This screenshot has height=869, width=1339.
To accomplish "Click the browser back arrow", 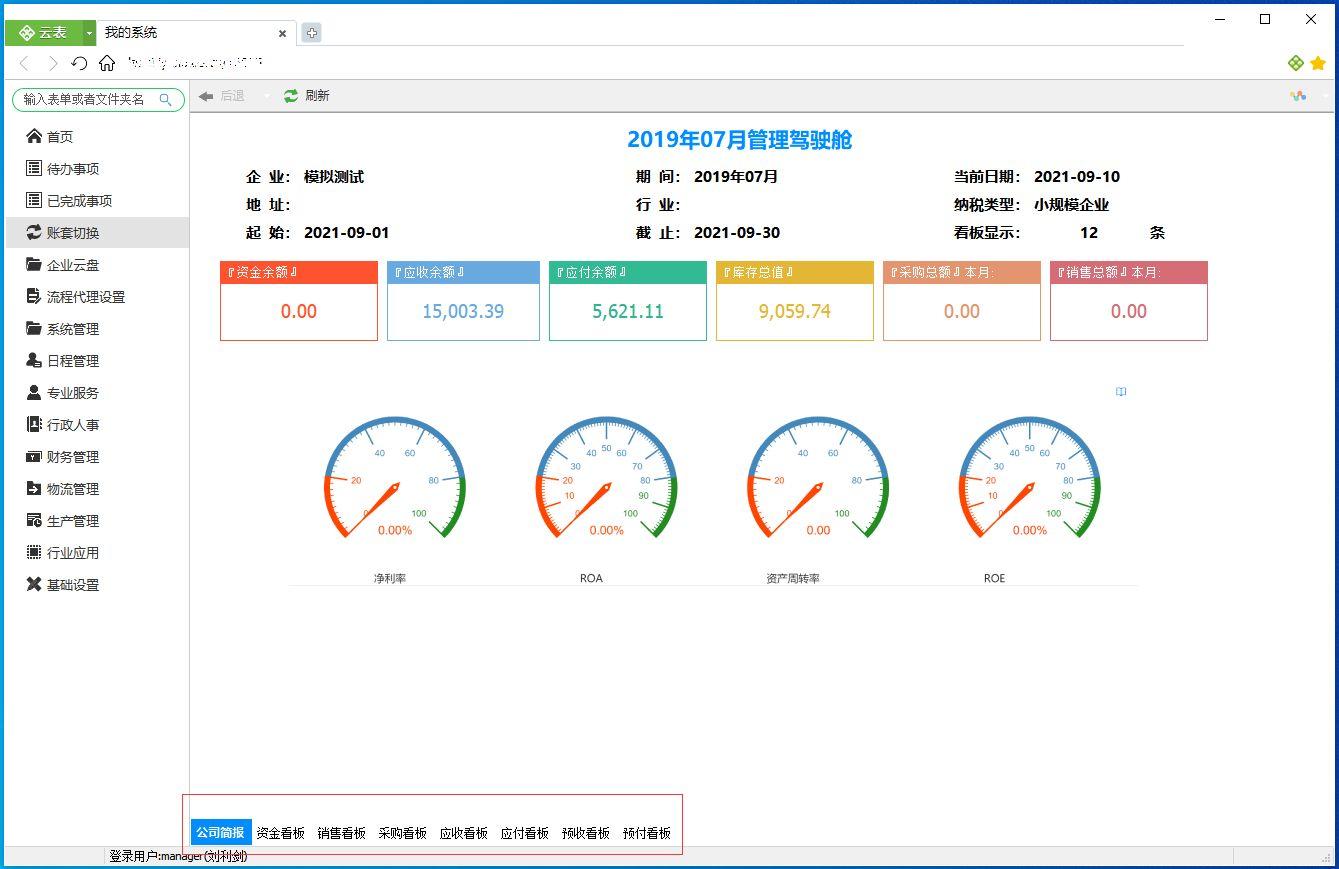I will (25, 63).
